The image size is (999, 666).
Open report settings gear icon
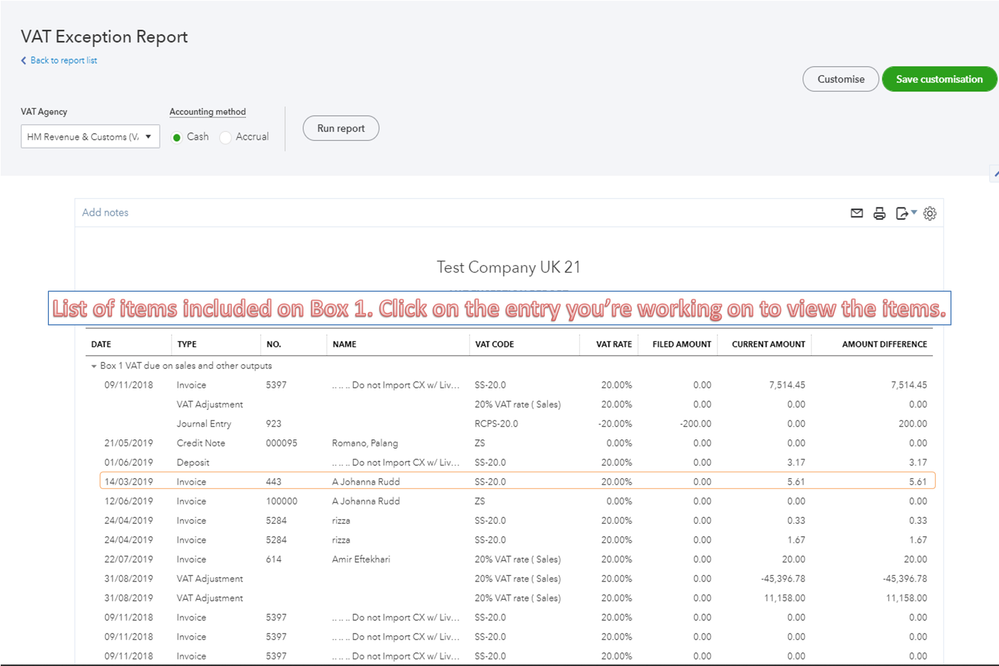930,214
